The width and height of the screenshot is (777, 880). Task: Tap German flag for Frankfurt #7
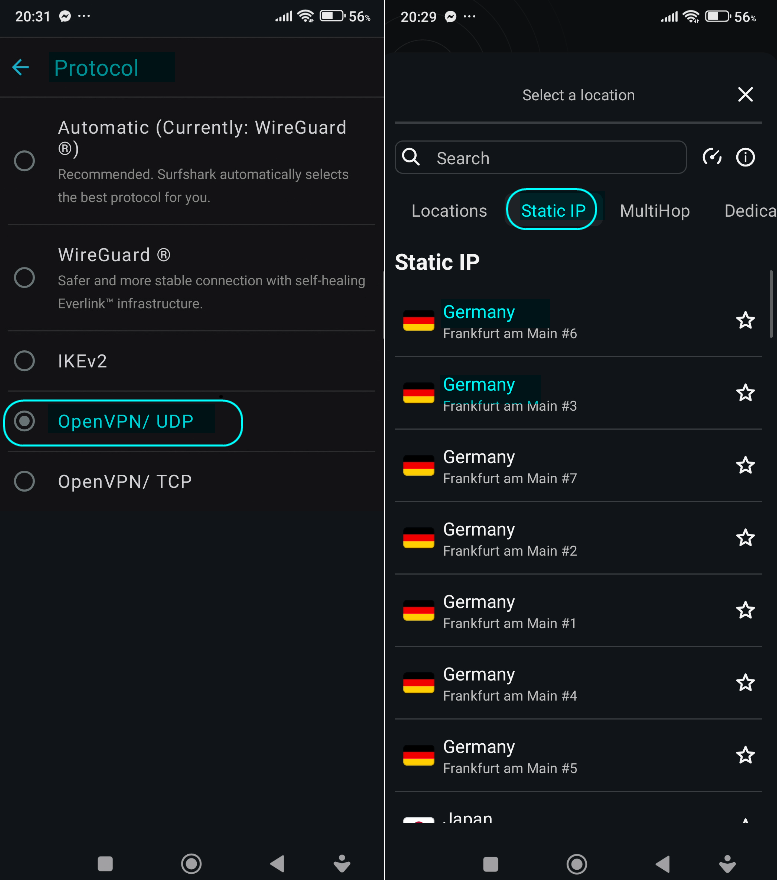(418, 465)
